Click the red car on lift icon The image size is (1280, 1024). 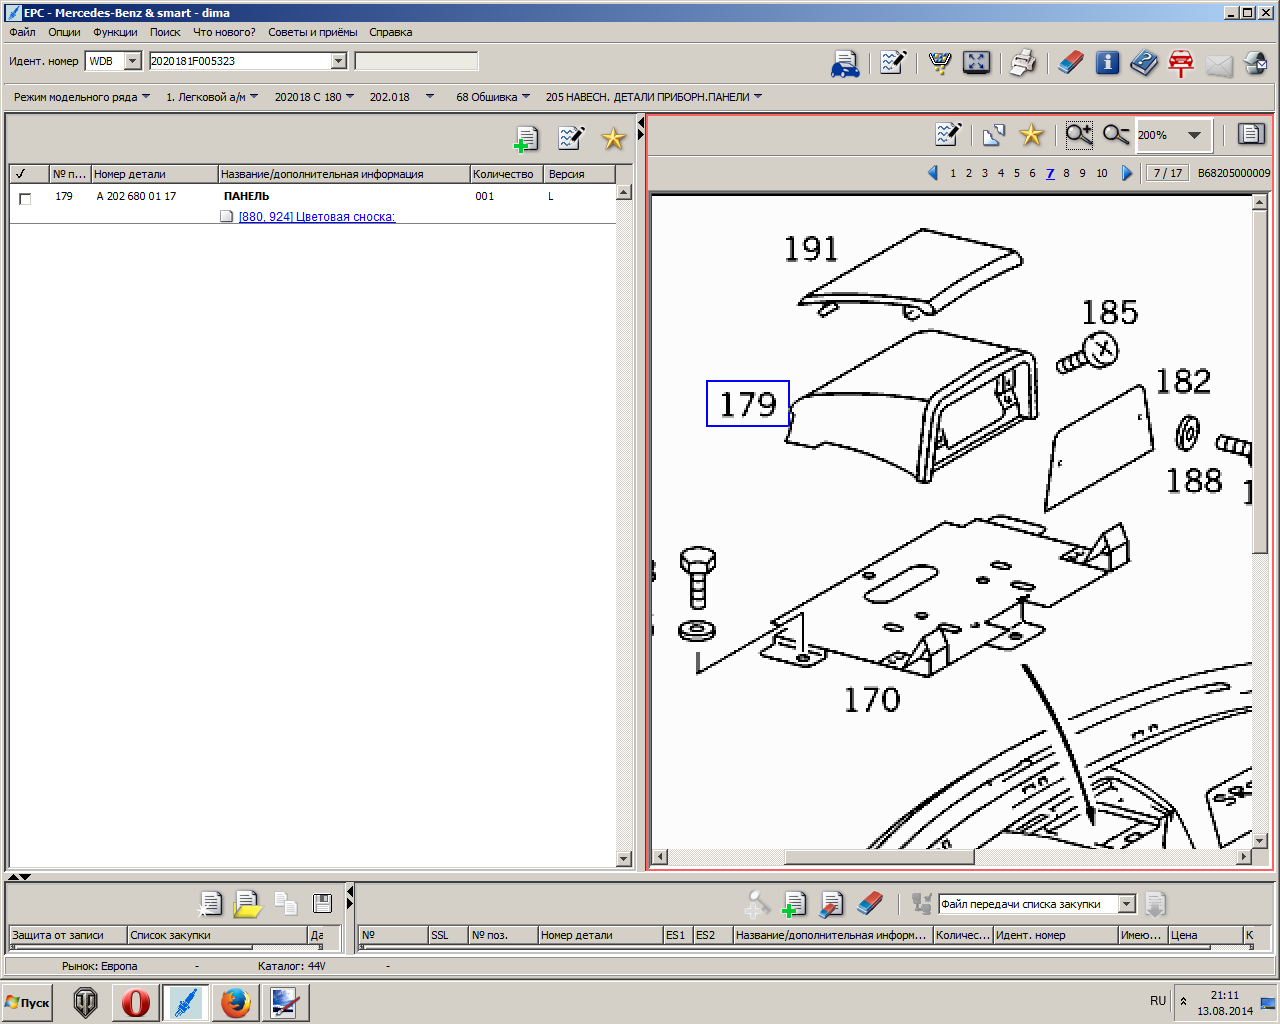pyautogui.click(x=1181, y=63)
